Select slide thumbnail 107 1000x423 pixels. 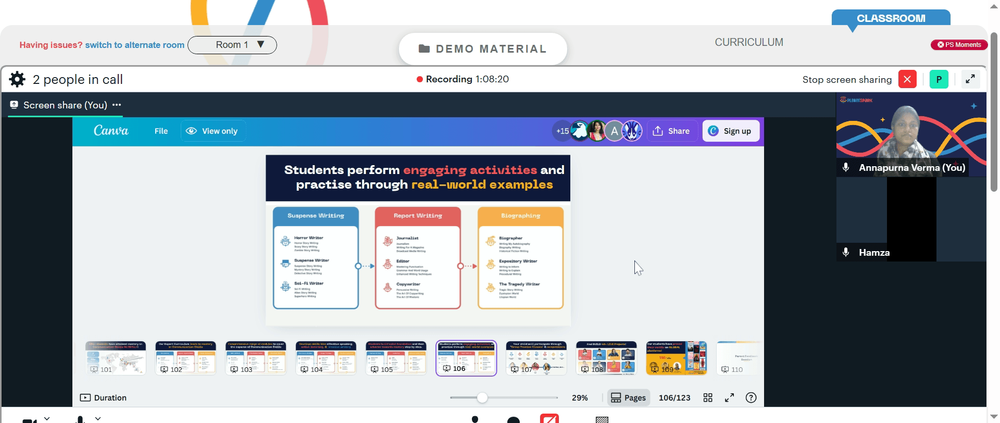(x=536, y=358)
